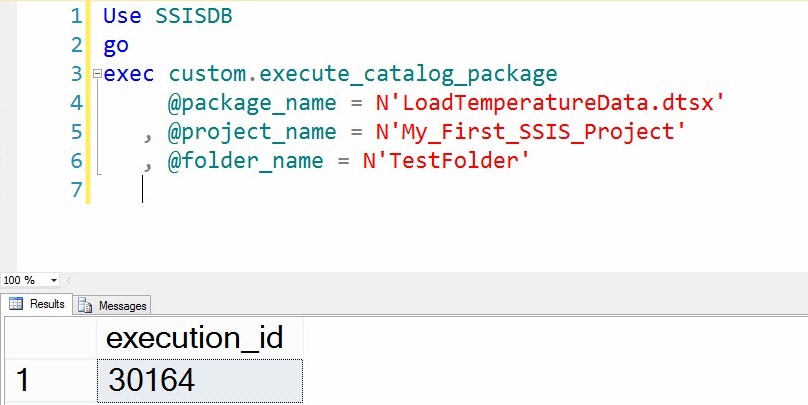Select row 1 header in results grid
Viewport: 808px width, 405px height.
tap(48, 381)
